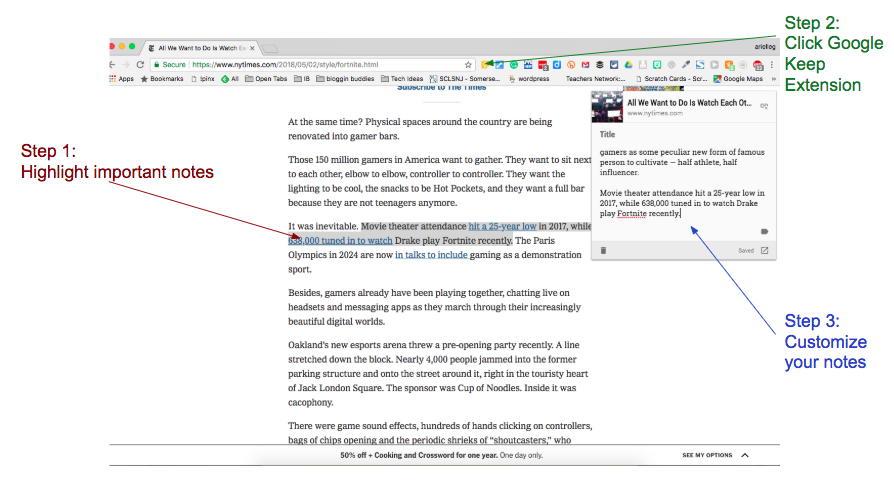894x481 pixels.
Task: Open the wordpress bookmark
Action: point(529,79)
